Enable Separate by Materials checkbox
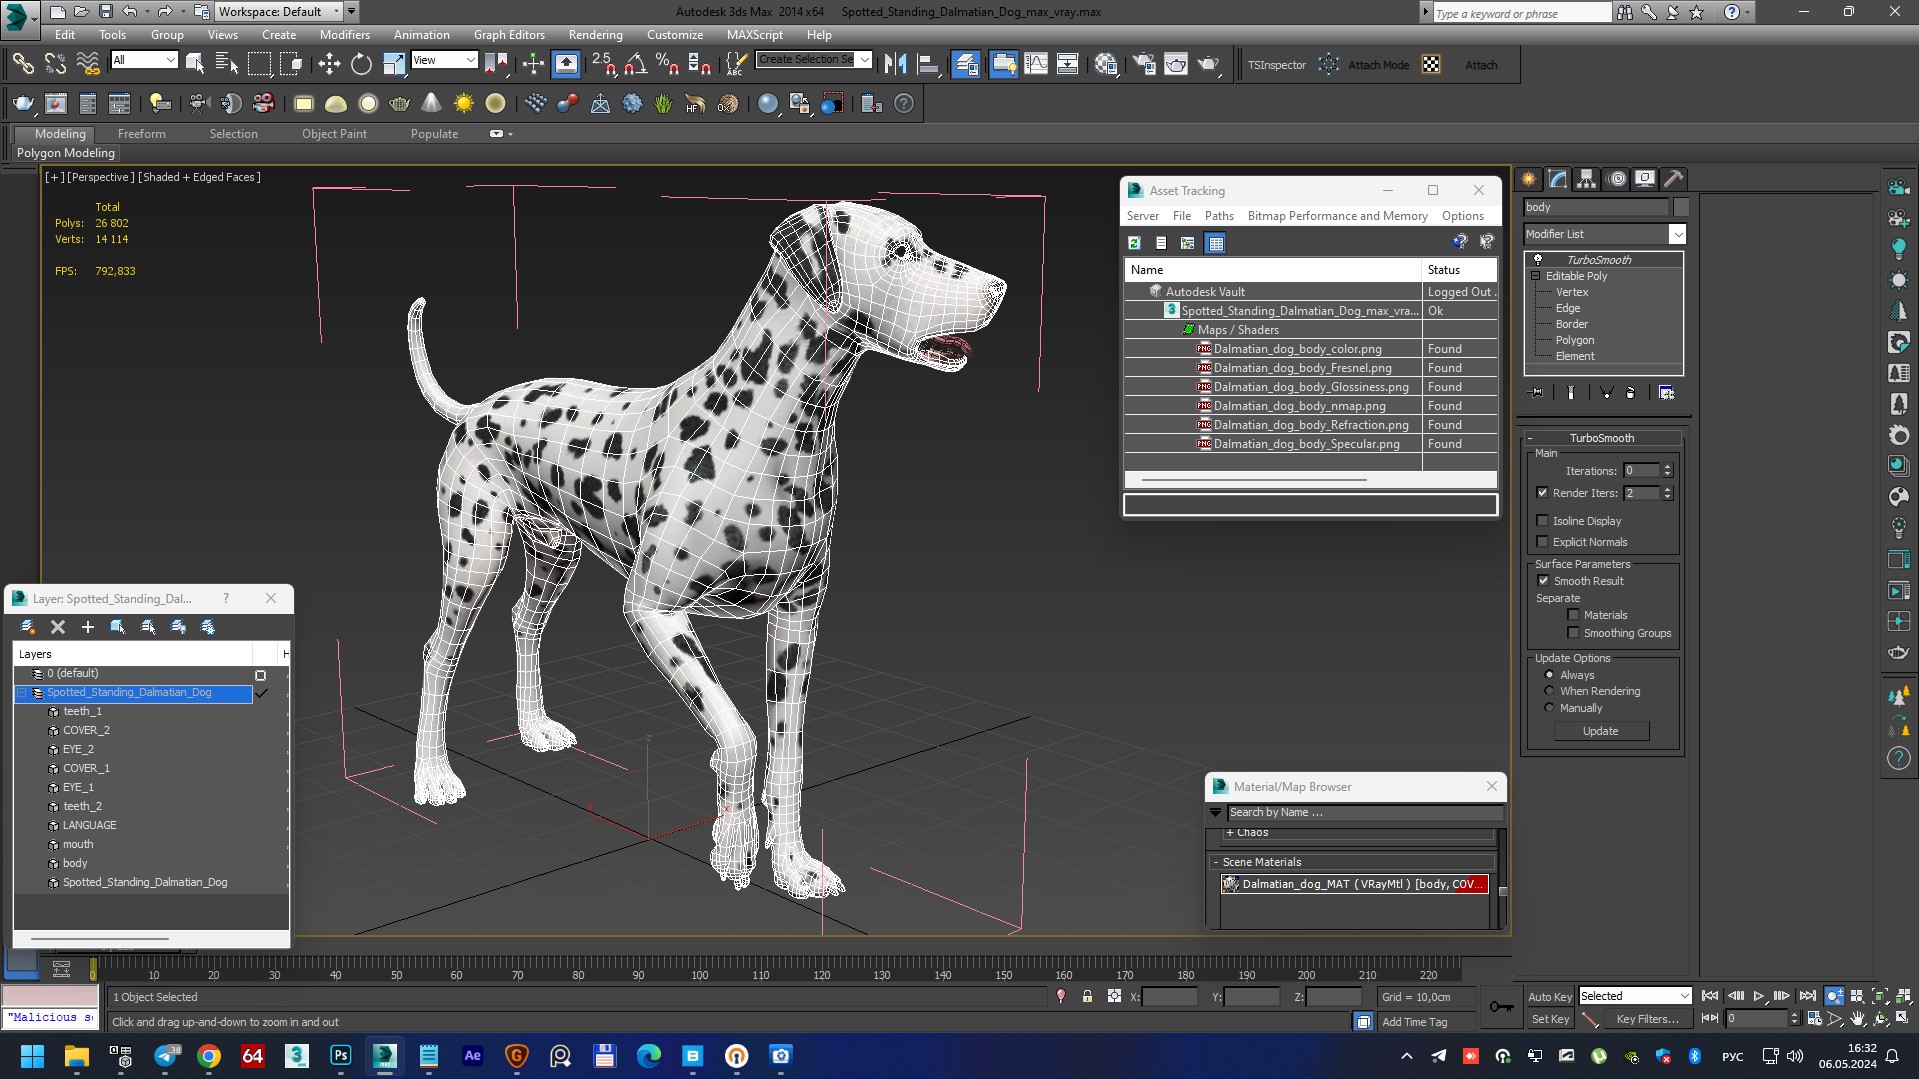1919x1079 pixels. 1573,615
